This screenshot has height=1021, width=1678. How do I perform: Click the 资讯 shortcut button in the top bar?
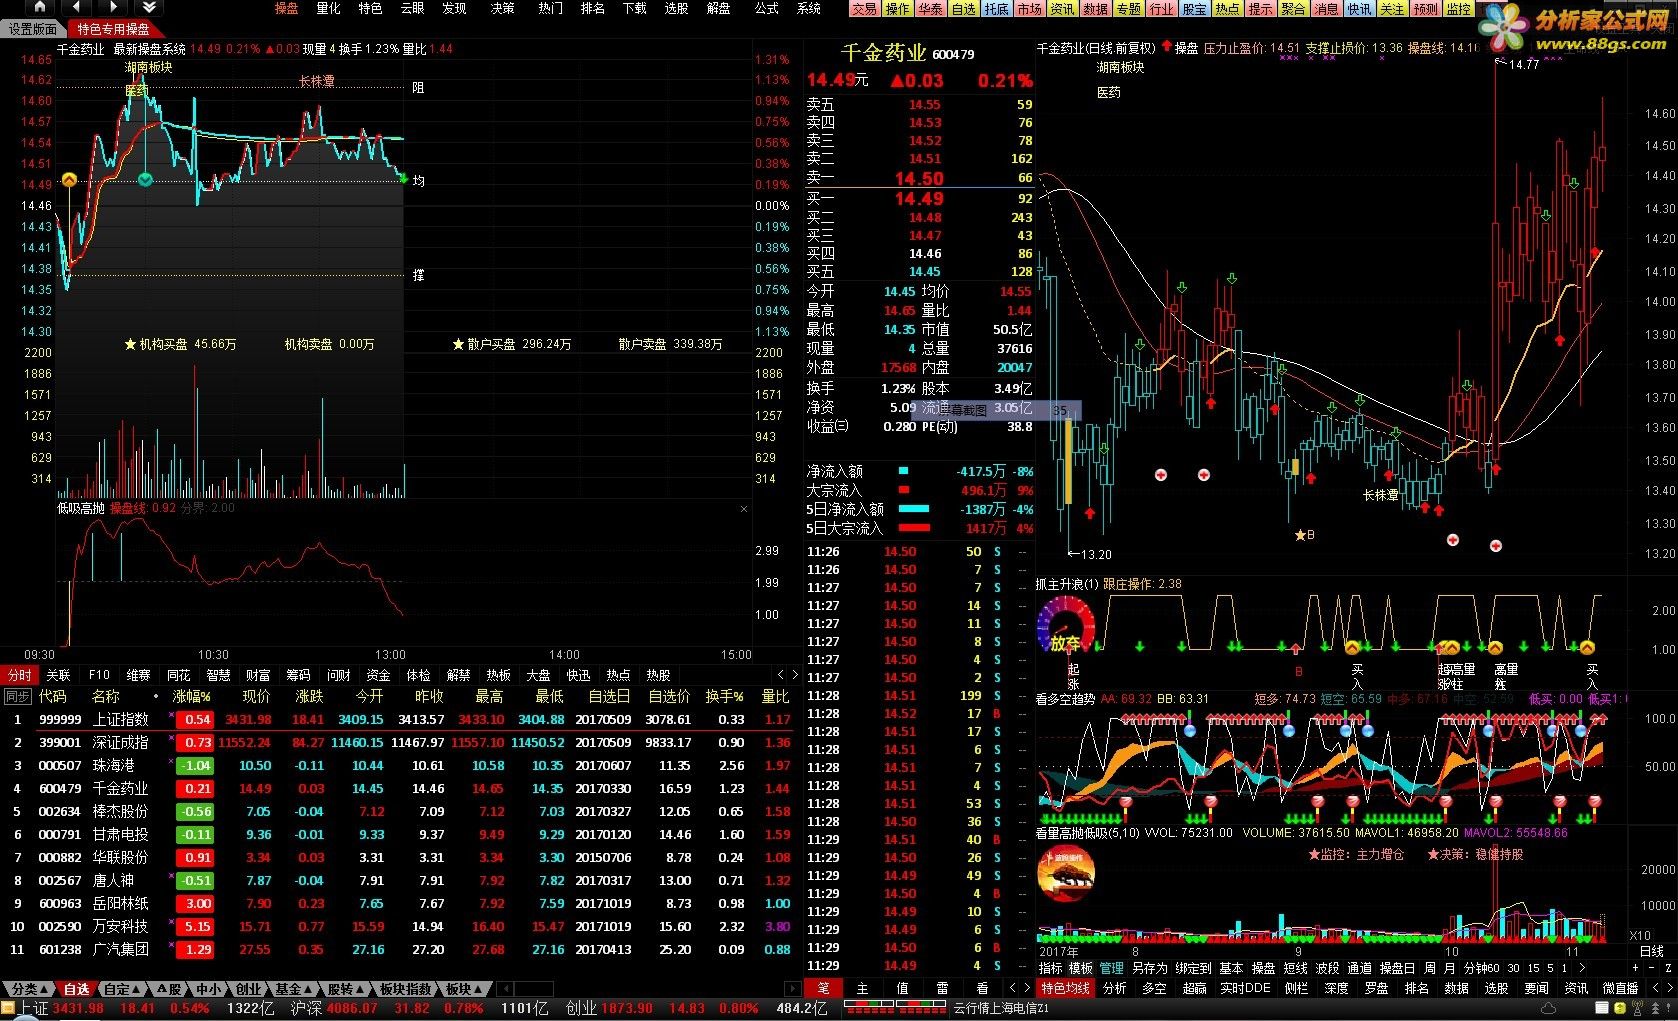[x=1063, y=9]
